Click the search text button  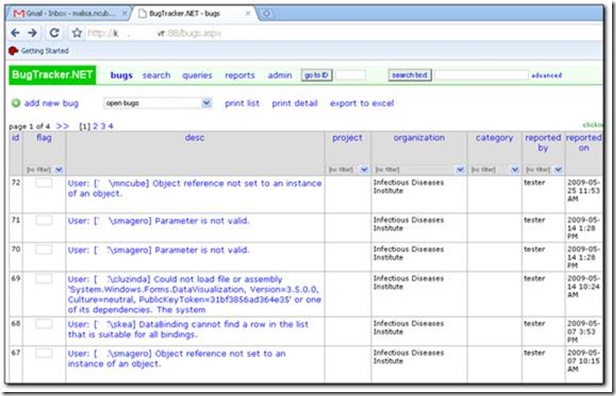410,75
